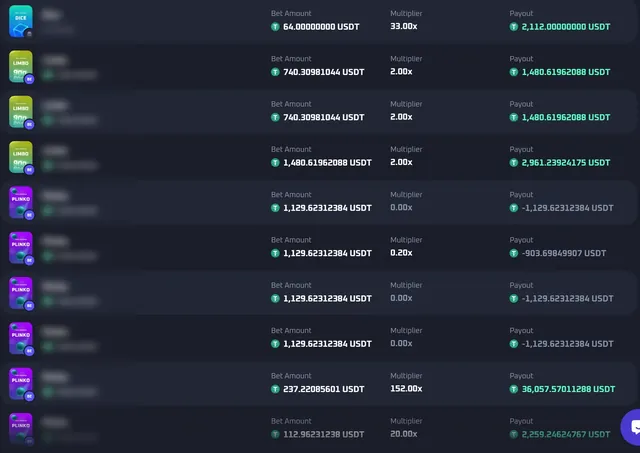Image resolution: width=640 pixels, height=453 pixels.
Task: Click the USDT coin icon beside the 36,057.57011288 payout
Action: 513,389
